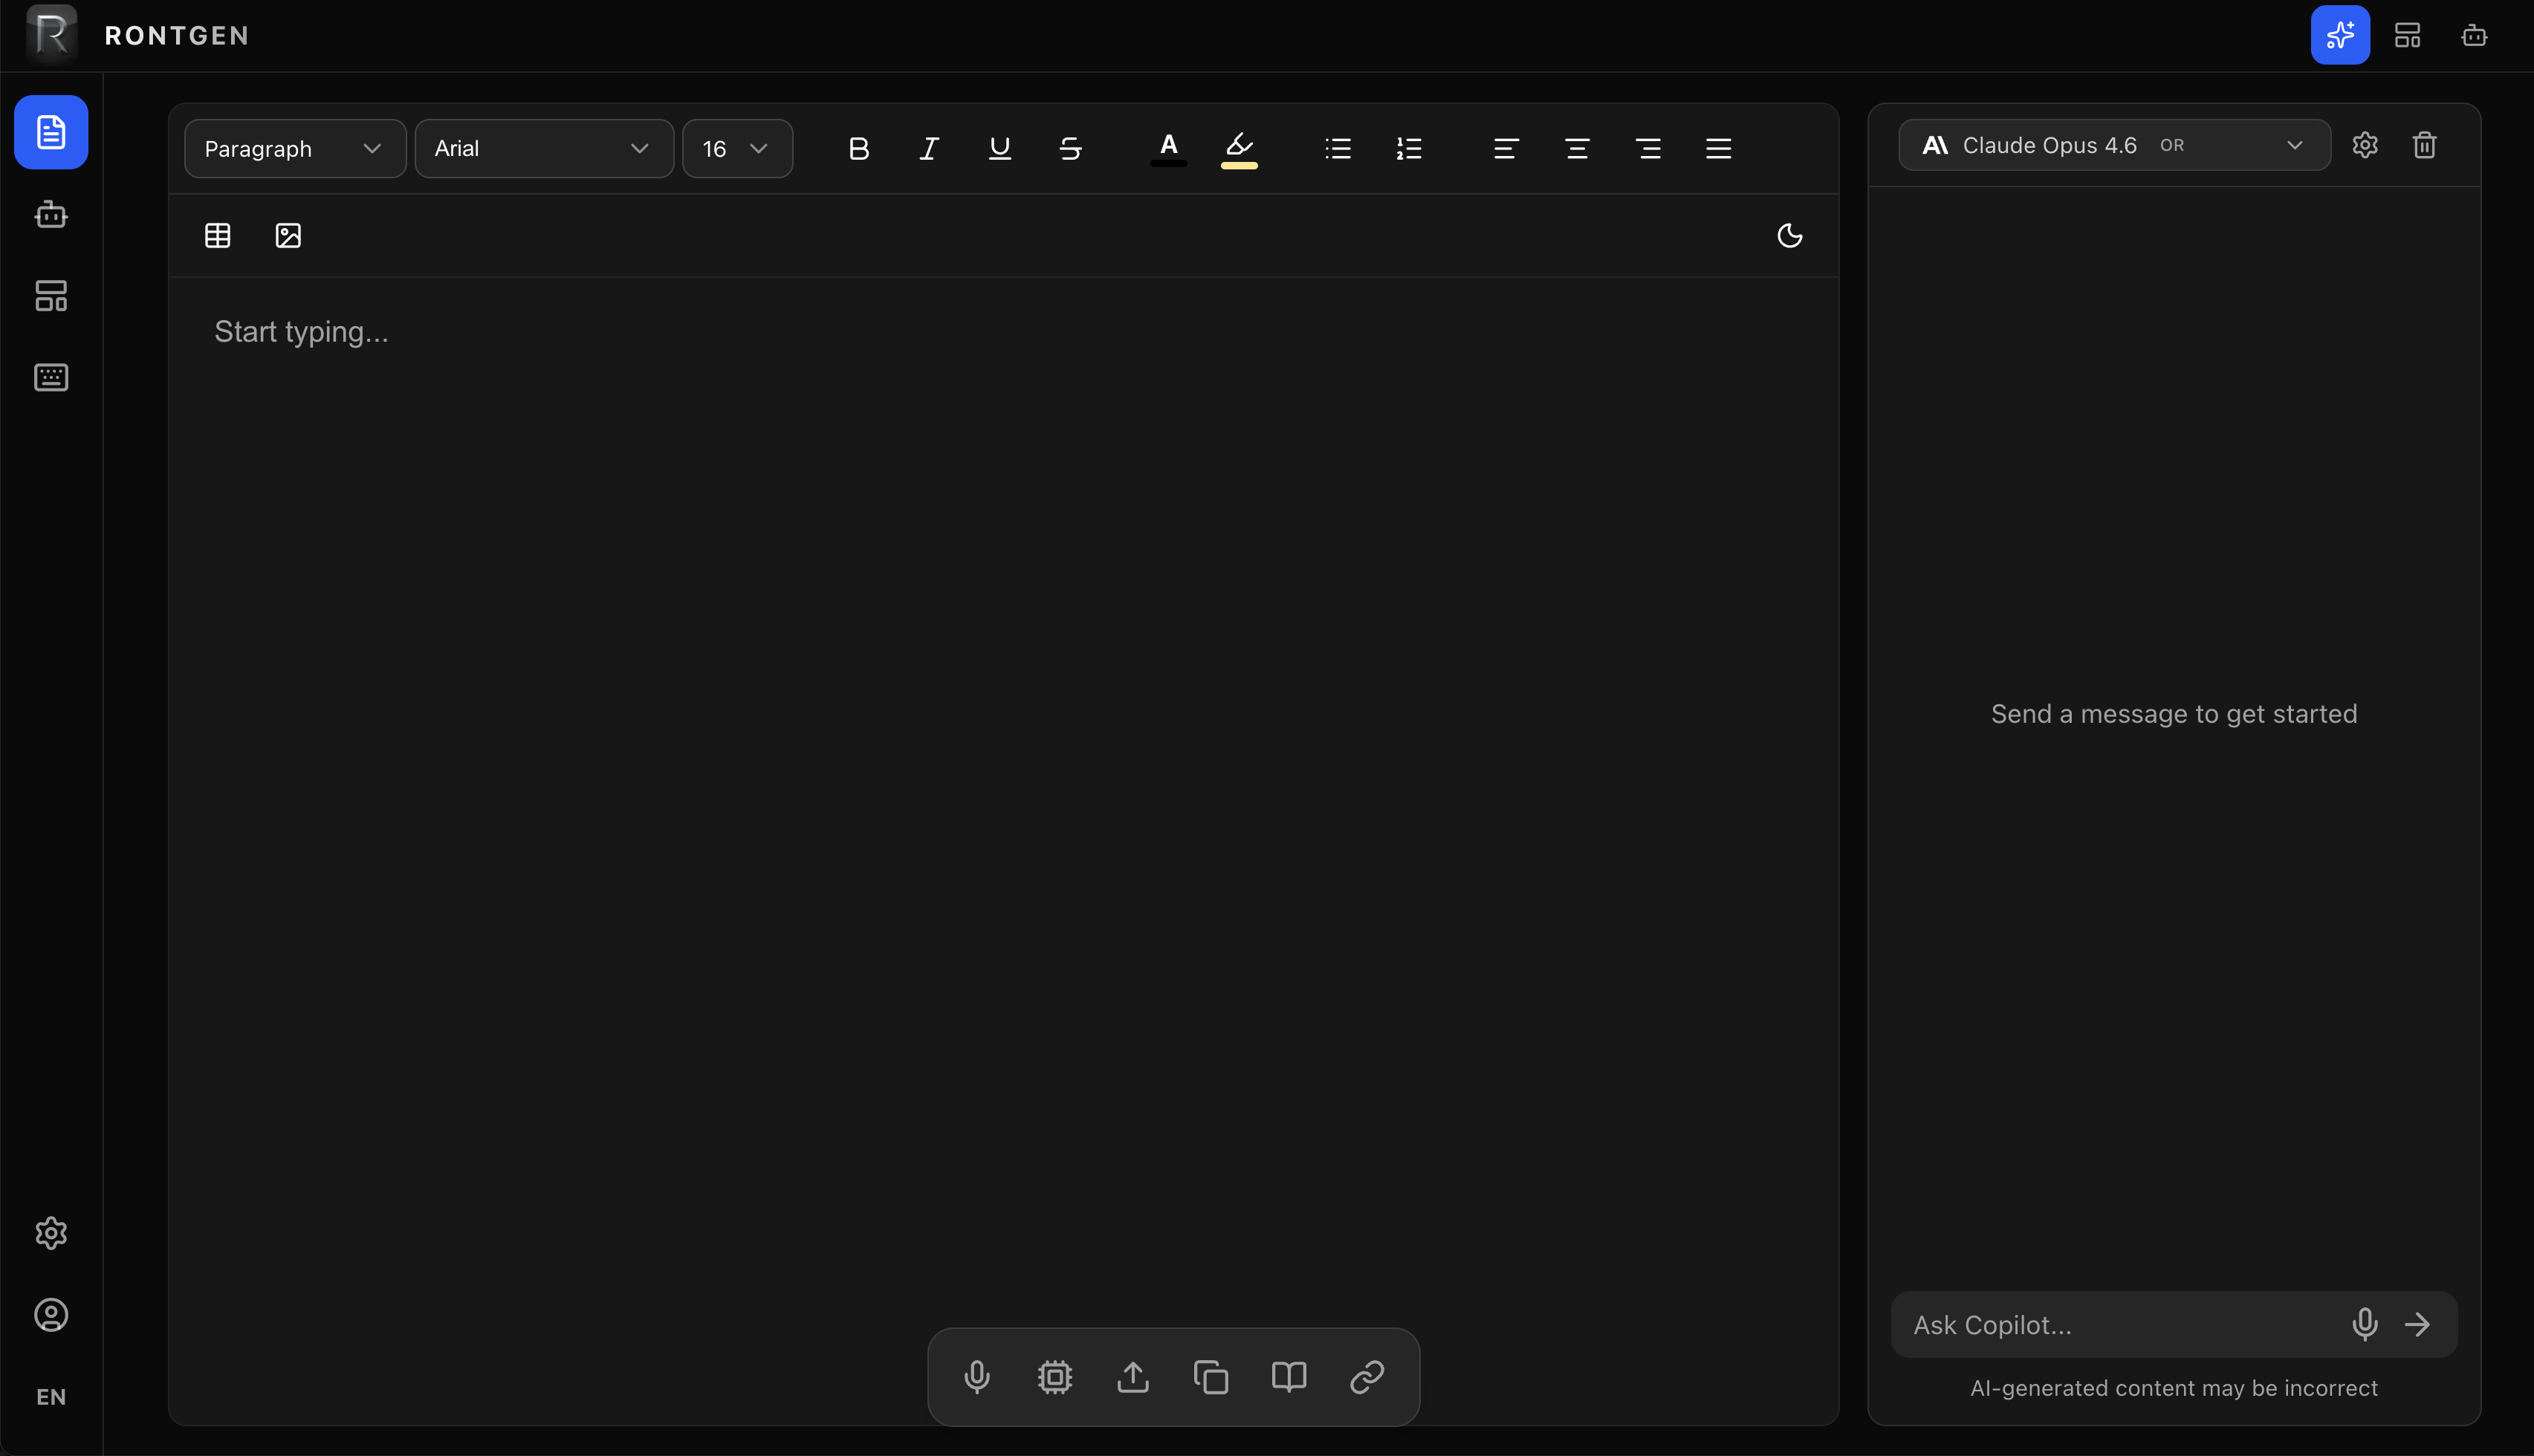Open the keyboard panel in the sidebar
Screen dimensions: 2534x1456
[51, 377]
